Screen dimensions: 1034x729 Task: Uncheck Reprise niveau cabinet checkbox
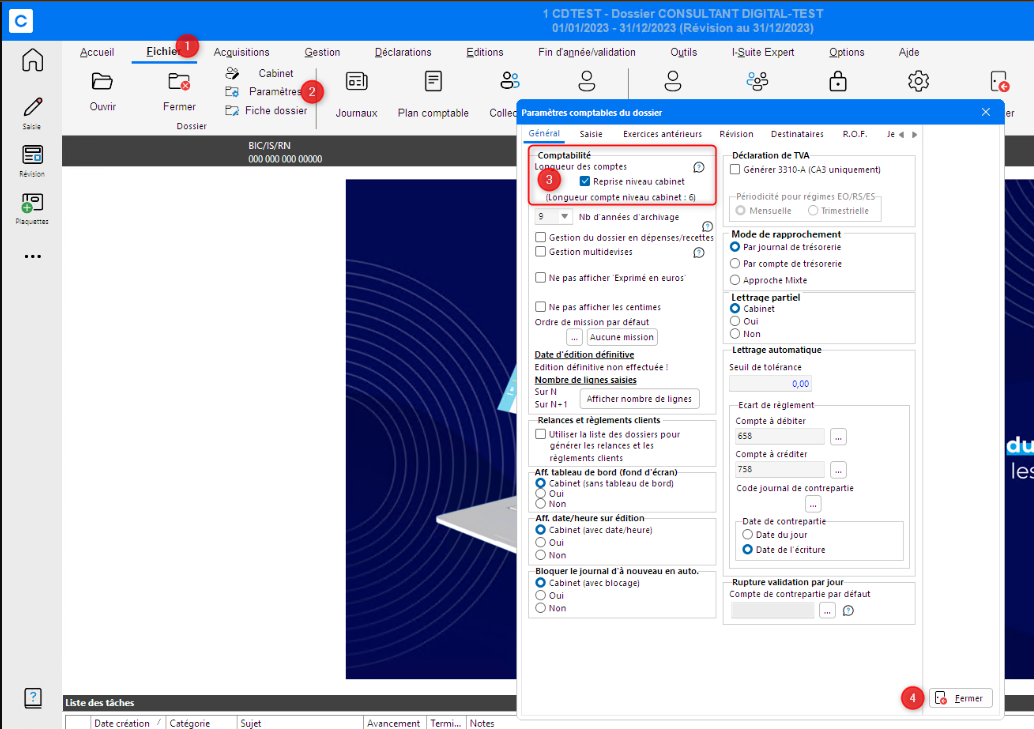point(585,182)
